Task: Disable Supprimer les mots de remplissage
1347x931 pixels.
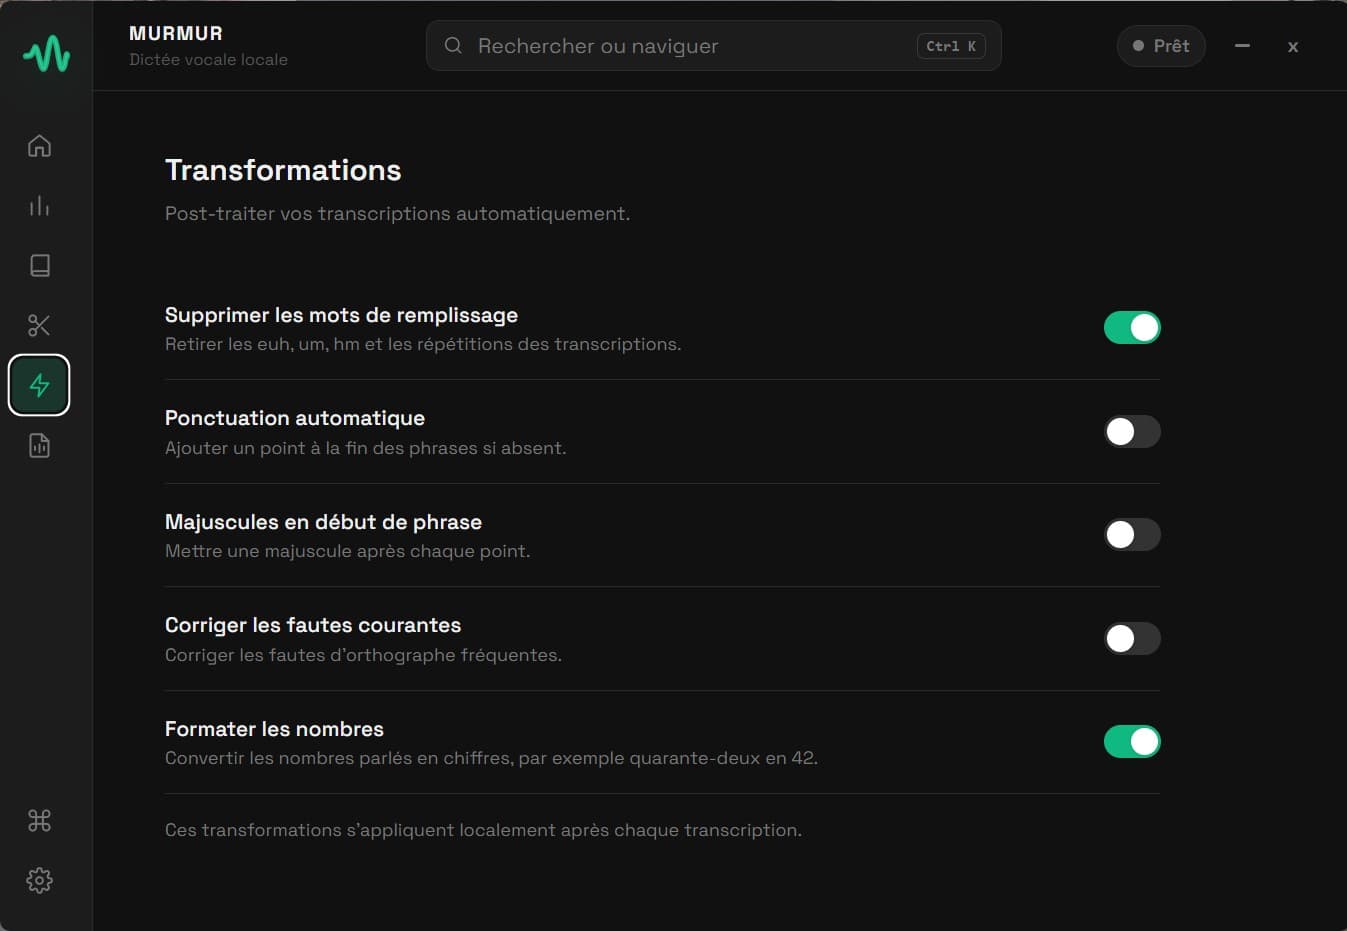Action: point(1132,328)
